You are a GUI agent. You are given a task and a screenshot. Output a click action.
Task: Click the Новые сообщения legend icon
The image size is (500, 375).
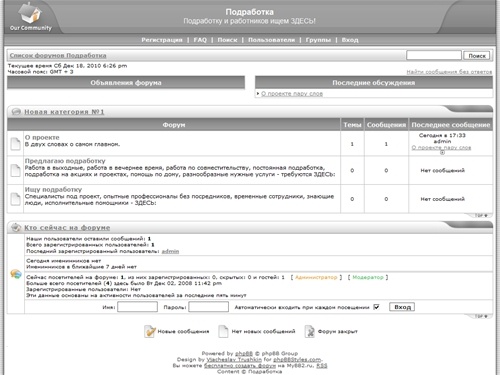click(150, 331)
